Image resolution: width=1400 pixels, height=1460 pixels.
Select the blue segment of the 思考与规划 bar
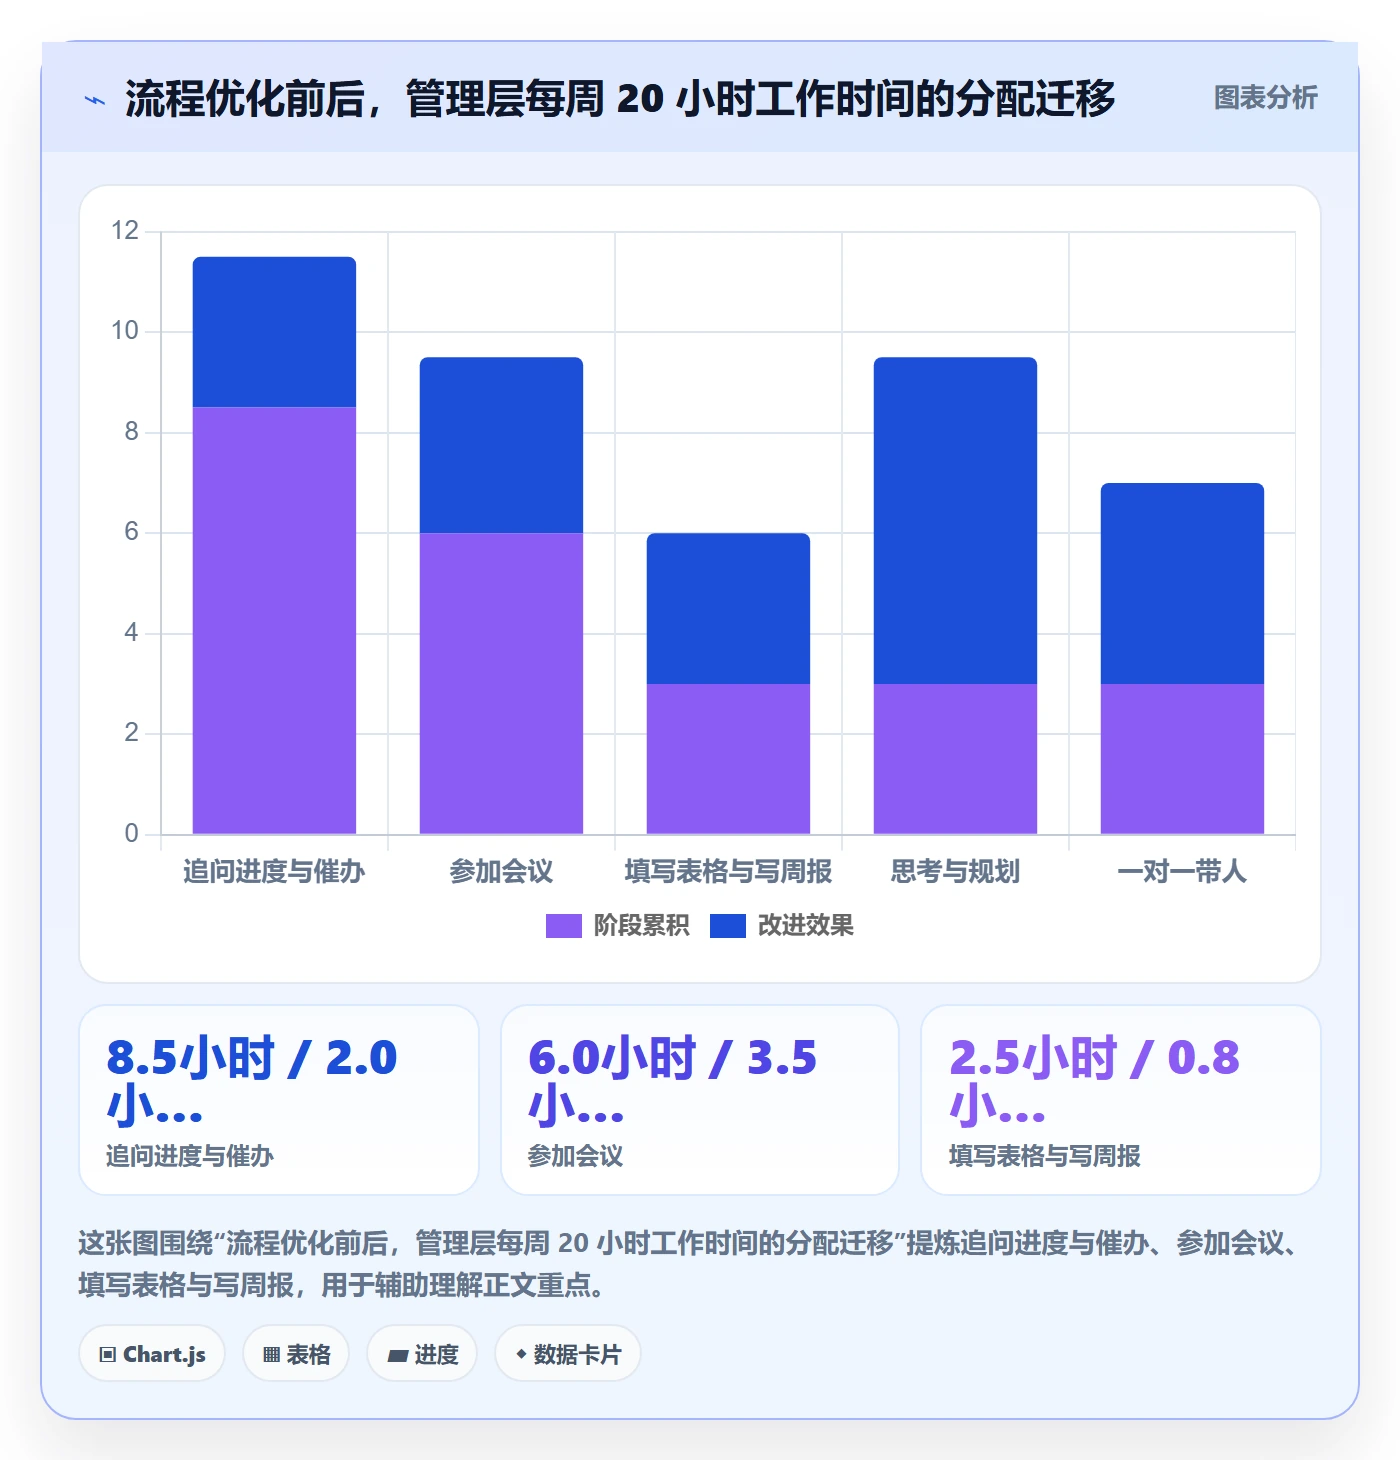(955, 520)
